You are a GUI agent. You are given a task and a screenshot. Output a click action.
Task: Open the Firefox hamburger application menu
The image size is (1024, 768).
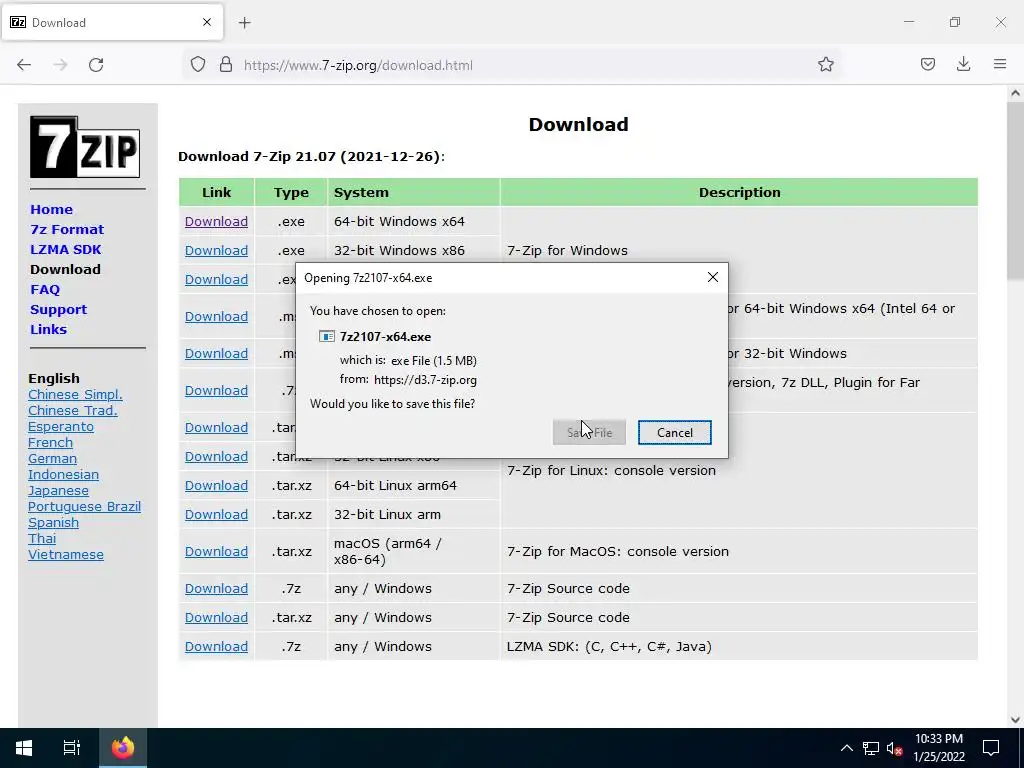click(x=1000, y=65)
